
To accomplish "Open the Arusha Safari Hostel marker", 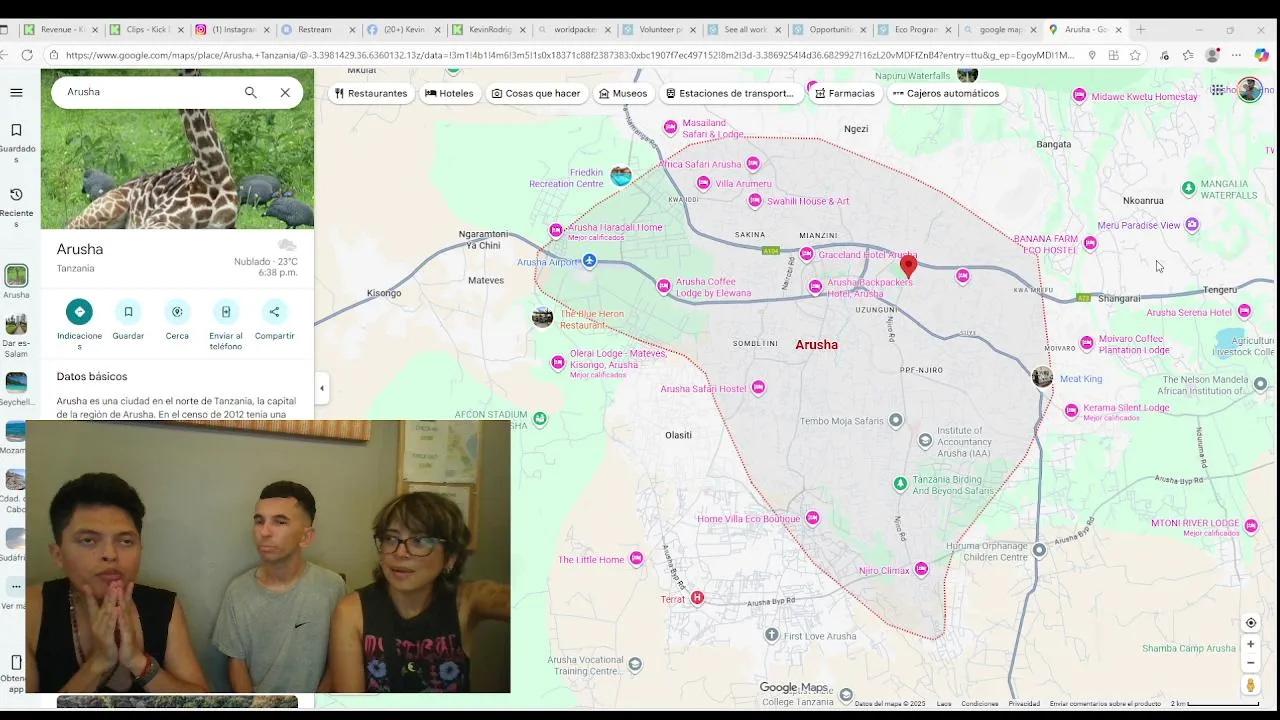I will 758,387.
